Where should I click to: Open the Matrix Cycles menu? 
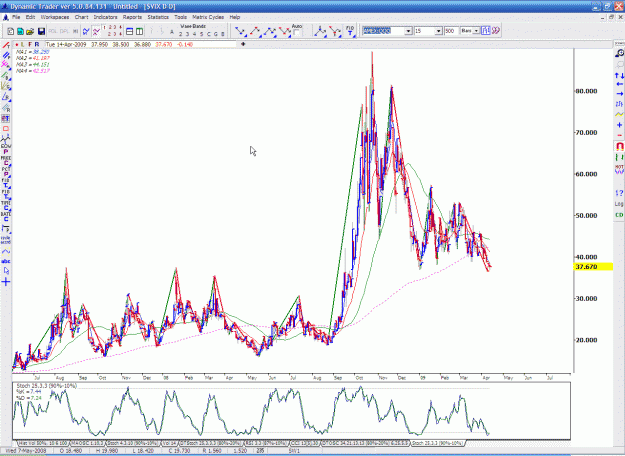208,17
